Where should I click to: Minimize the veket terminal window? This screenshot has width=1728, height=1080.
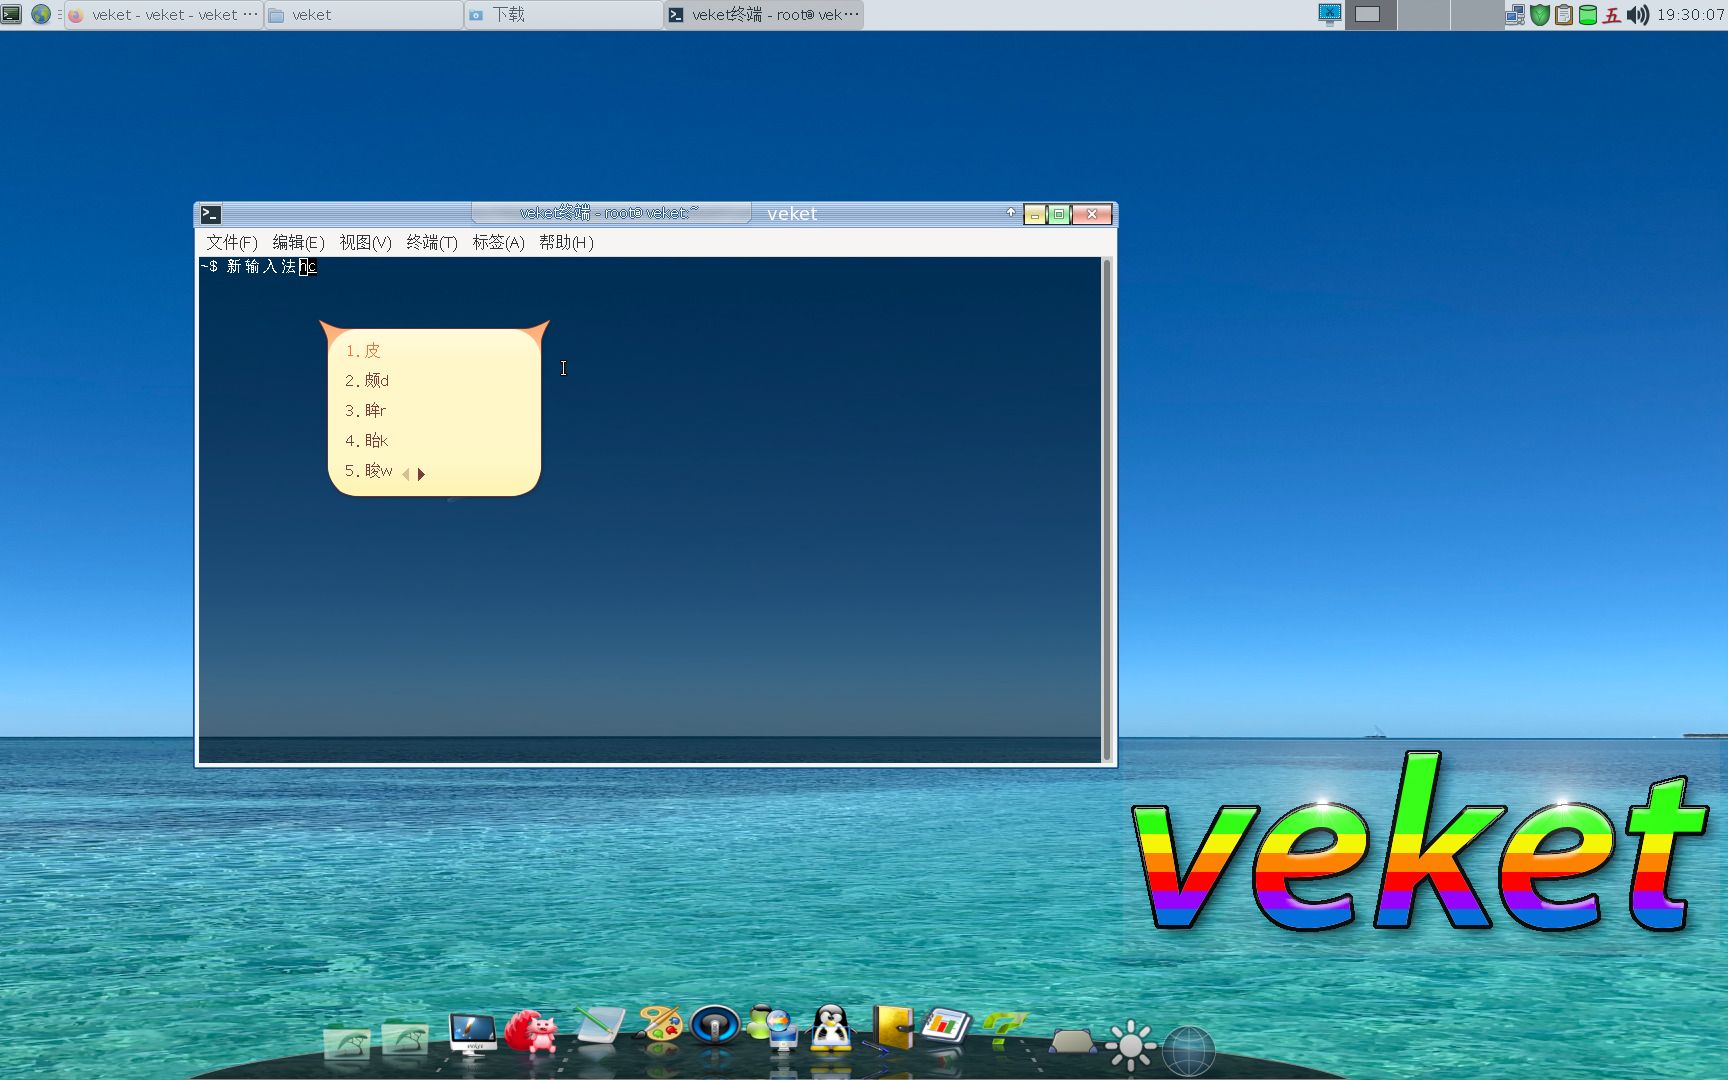[x=1035, y=214]
